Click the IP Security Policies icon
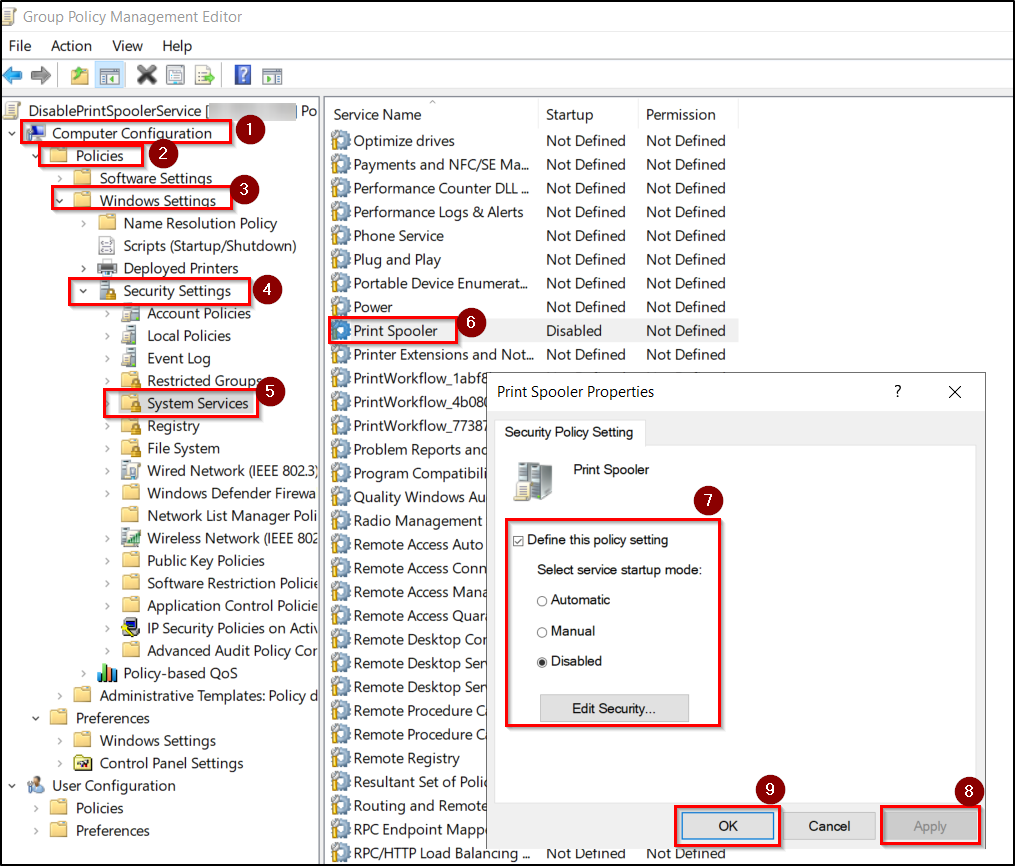 pyautogui.click(x=131, y=628)
